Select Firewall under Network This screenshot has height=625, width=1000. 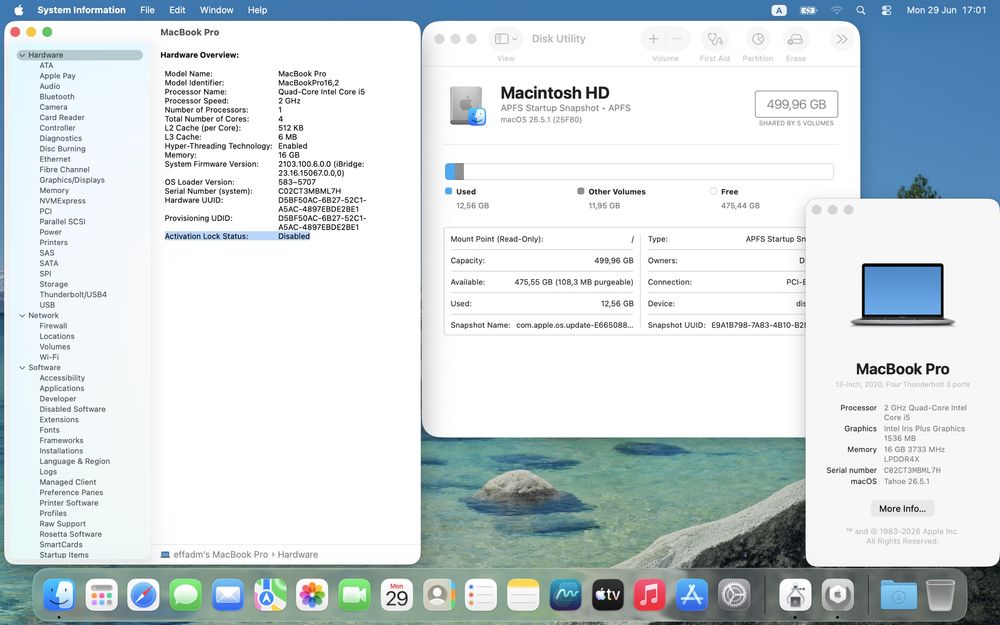tap(53, 326)
